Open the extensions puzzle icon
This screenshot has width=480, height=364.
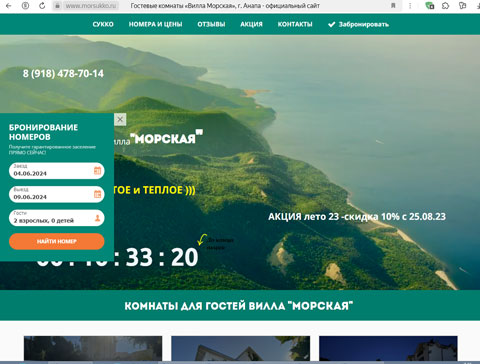pyautogui.click(x=445, y=6)
